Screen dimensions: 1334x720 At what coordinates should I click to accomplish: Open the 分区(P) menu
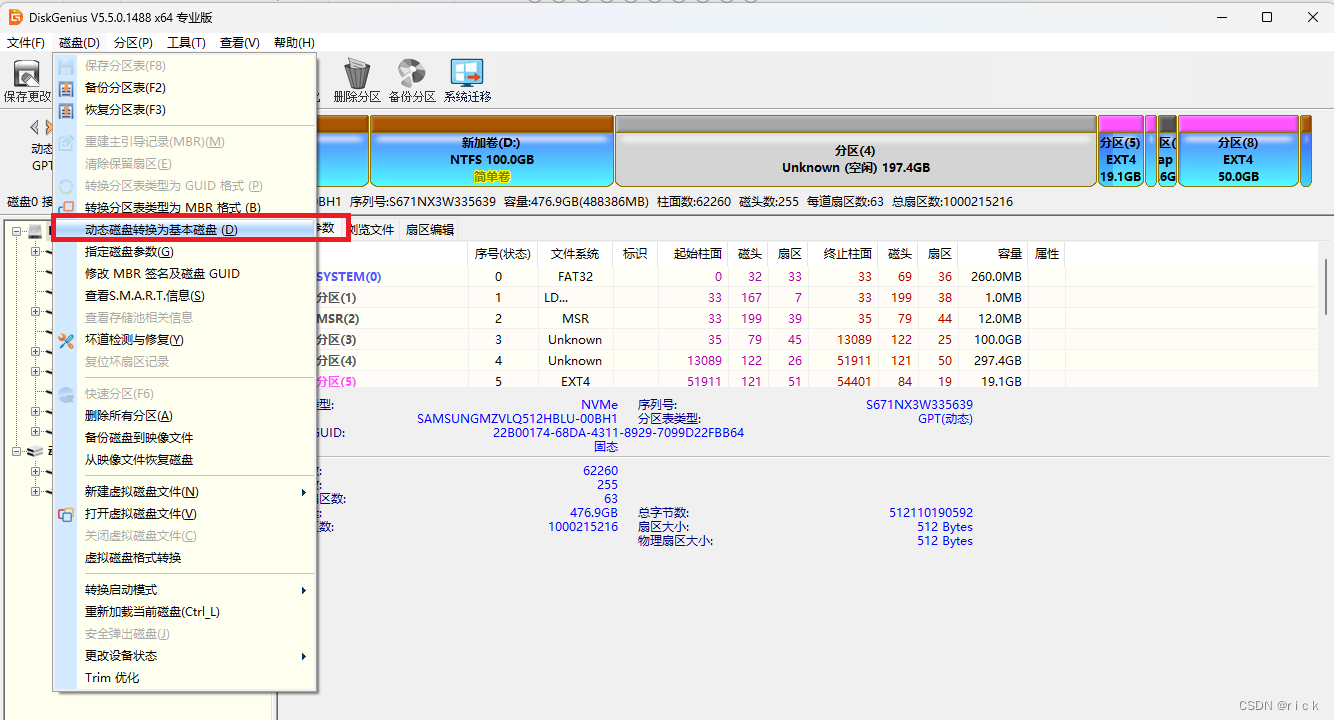pos(133,43)
